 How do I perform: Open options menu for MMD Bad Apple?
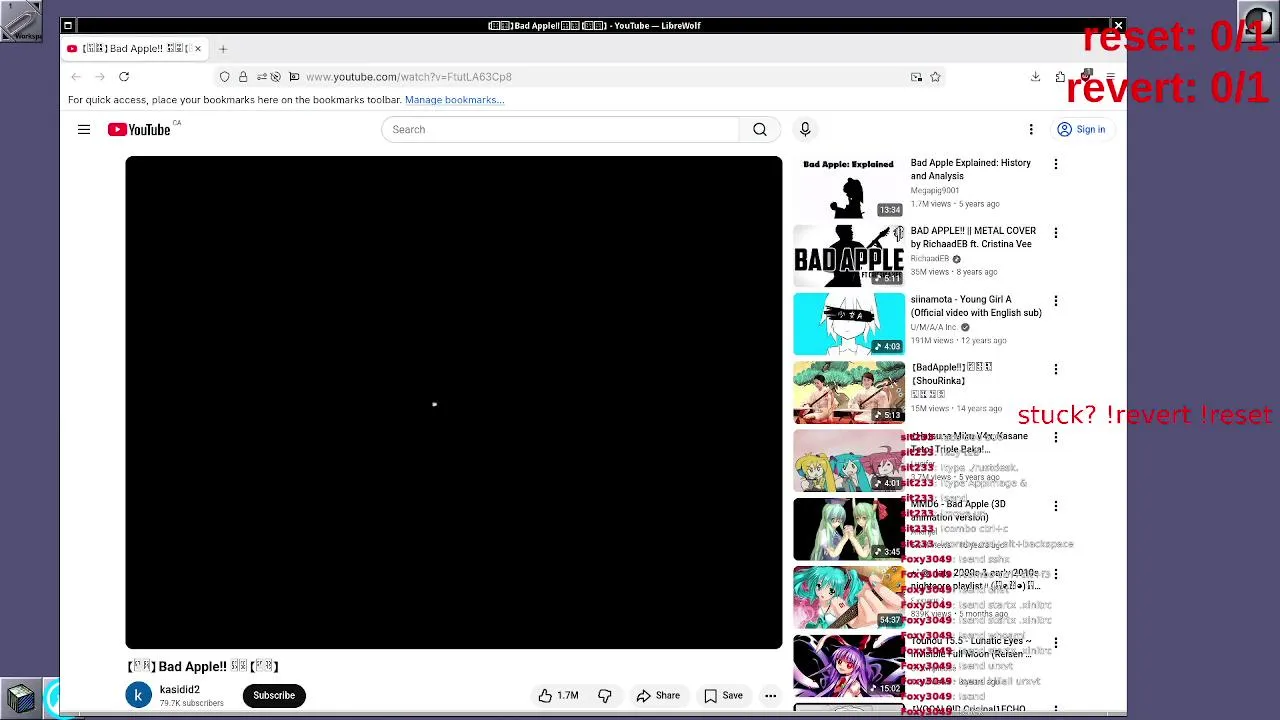pyautogui.click(x=1055, y=506)
